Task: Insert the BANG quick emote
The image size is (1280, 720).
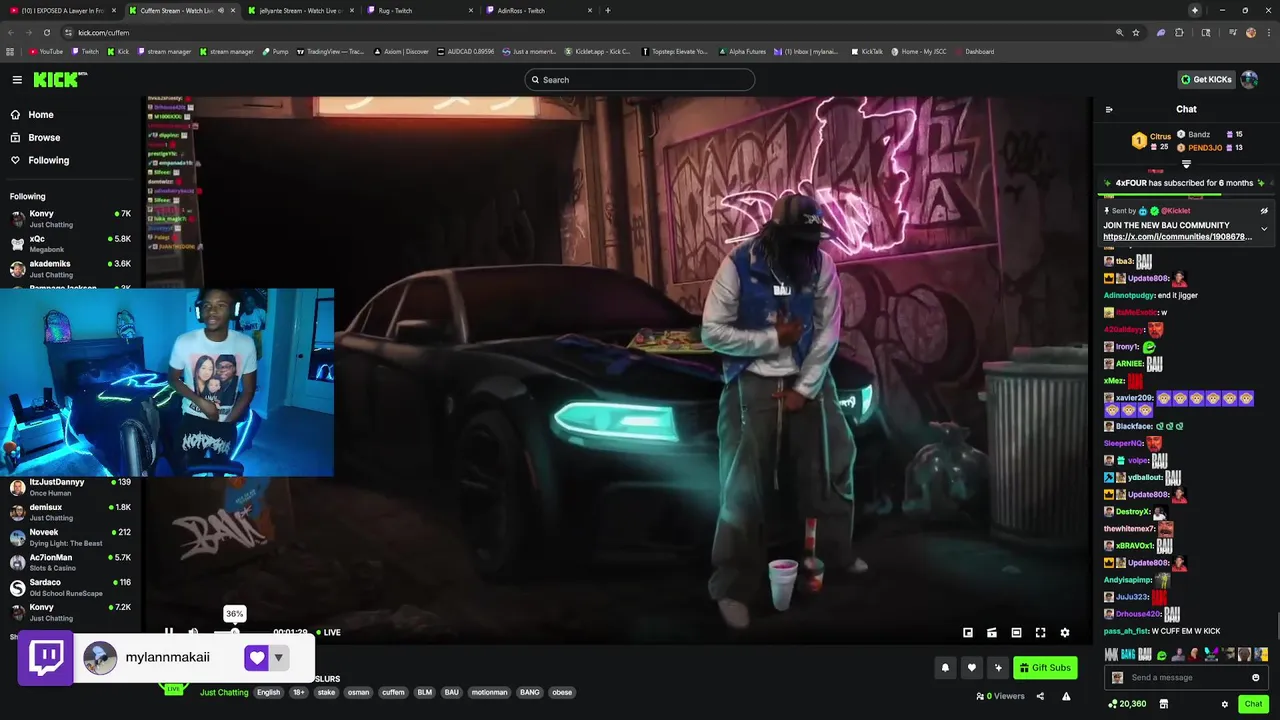Action: click(x=1128, y=655)
